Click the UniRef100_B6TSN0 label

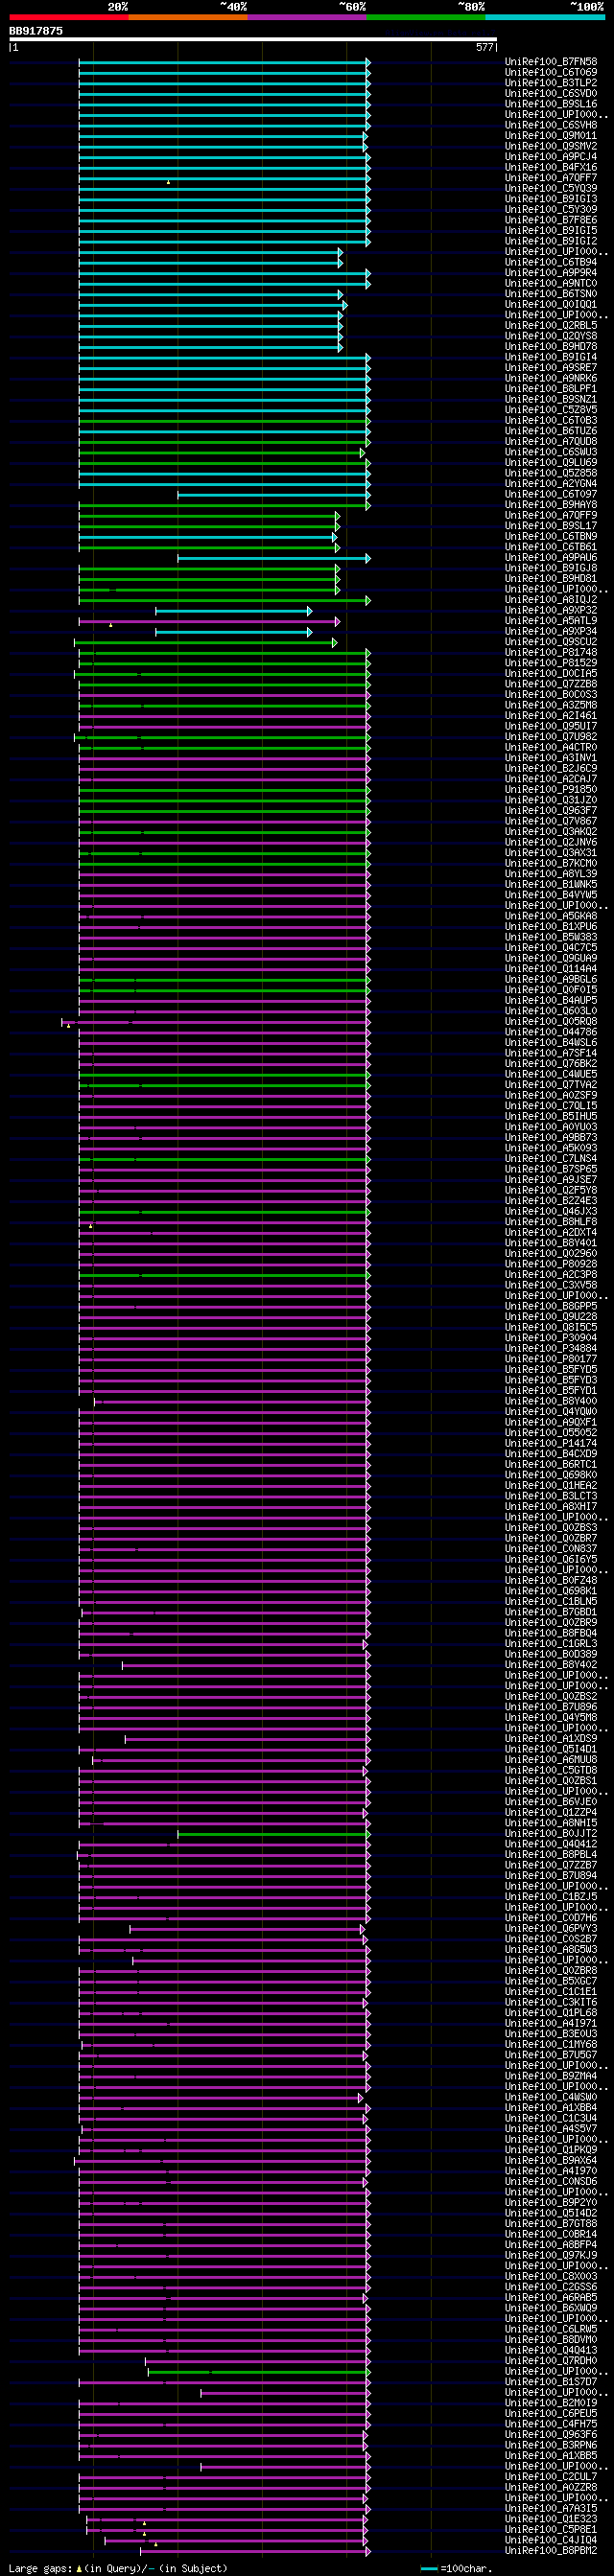pyautogui.click(x=551, y=294)
